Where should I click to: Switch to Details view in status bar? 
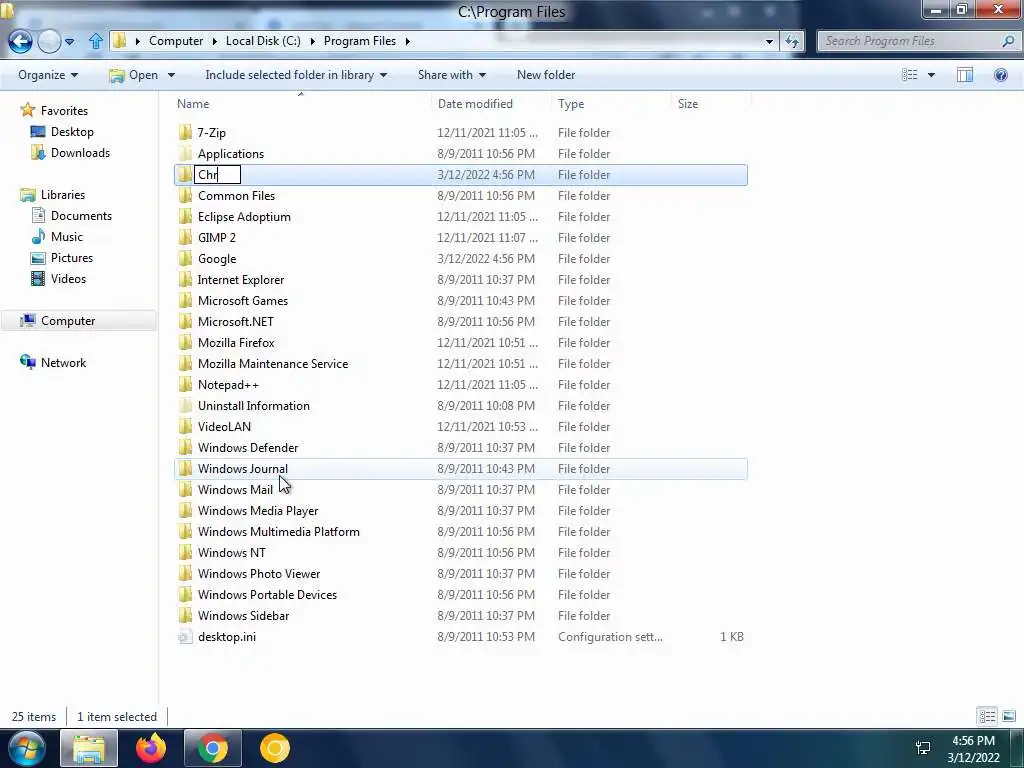pyautogui.click(x=987, y=716)
